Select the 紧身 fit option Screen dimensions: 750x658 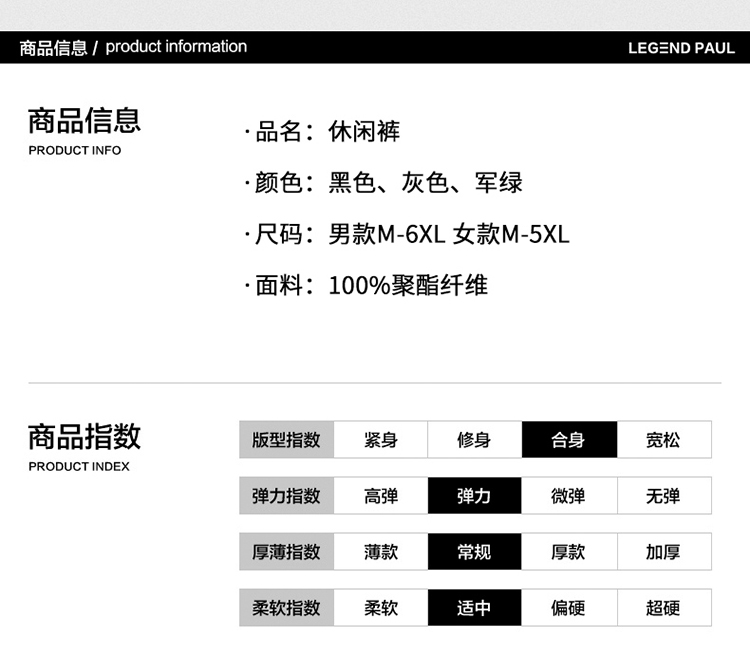pos(380,440)
